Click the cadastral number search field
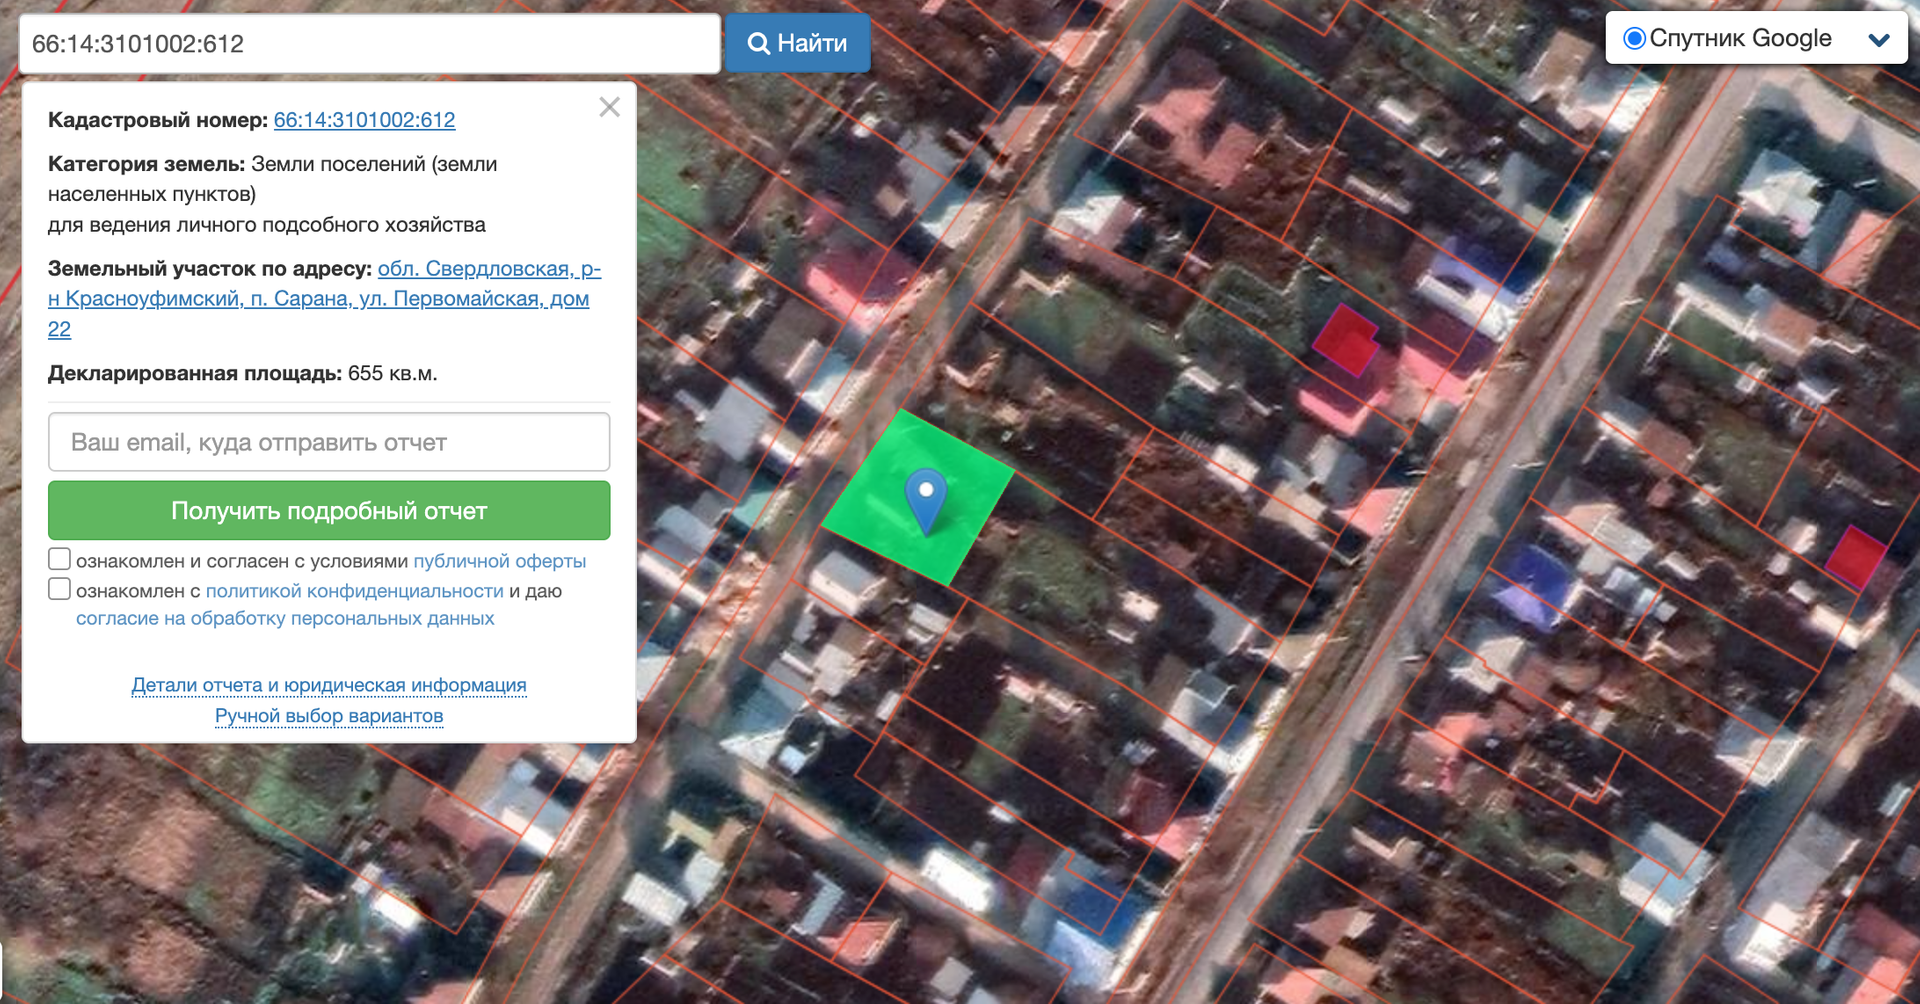 pos(370,44)
